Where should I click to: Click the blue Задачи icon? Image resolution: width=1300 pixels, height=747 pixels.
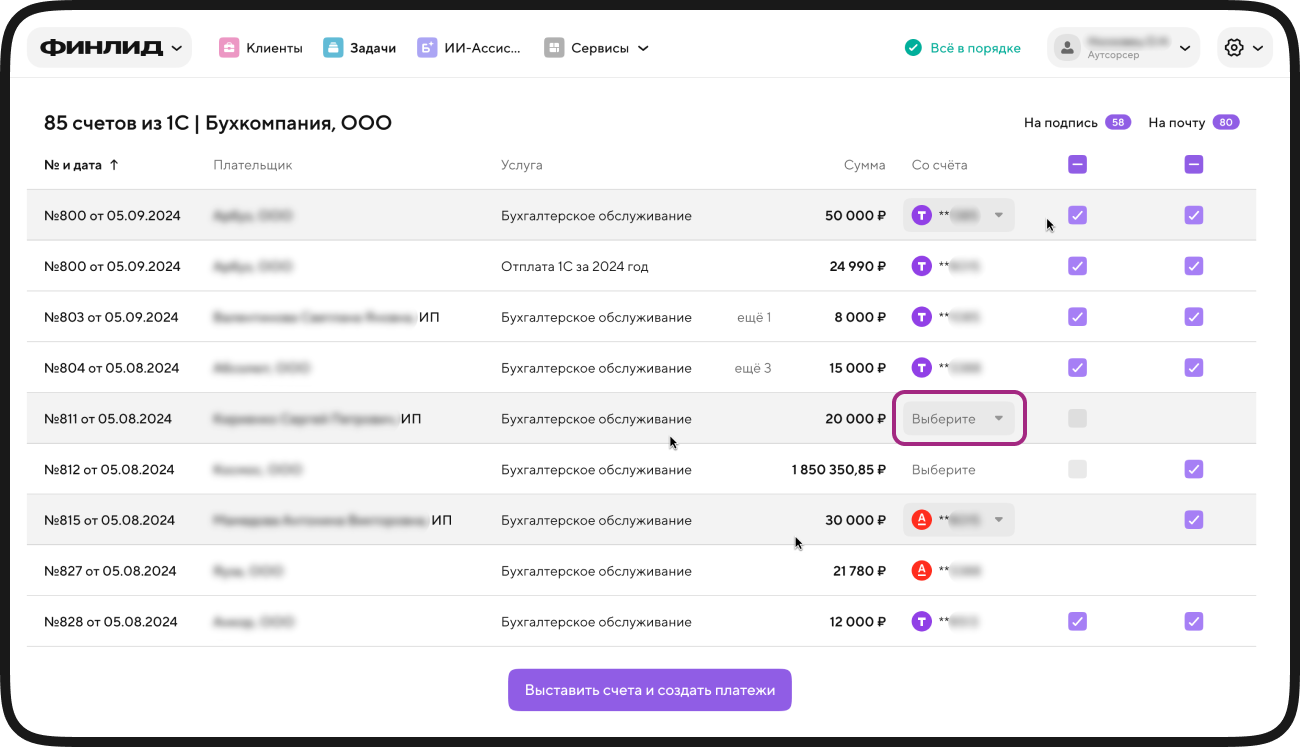333,48
